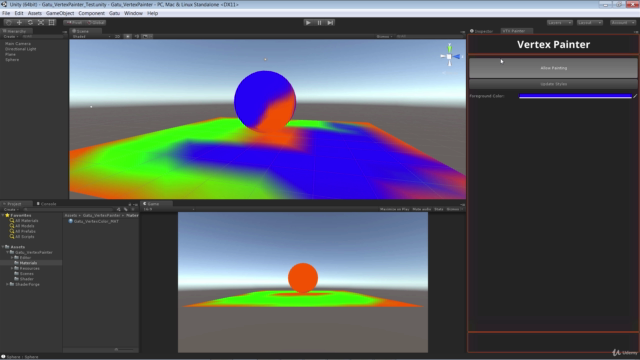
Task: Collapse the Assets folder tree
Action: 3,247
